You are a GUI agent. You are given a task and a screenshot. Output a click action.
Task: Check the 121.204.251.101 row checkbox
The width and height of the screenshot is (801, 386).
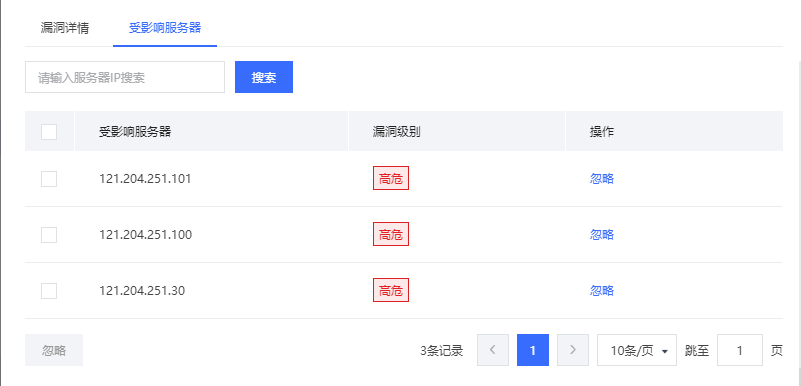point(49,179)
